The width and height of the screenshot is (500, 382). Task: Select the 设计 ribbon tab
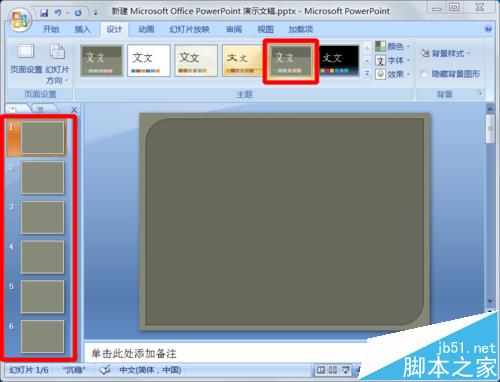114,29
